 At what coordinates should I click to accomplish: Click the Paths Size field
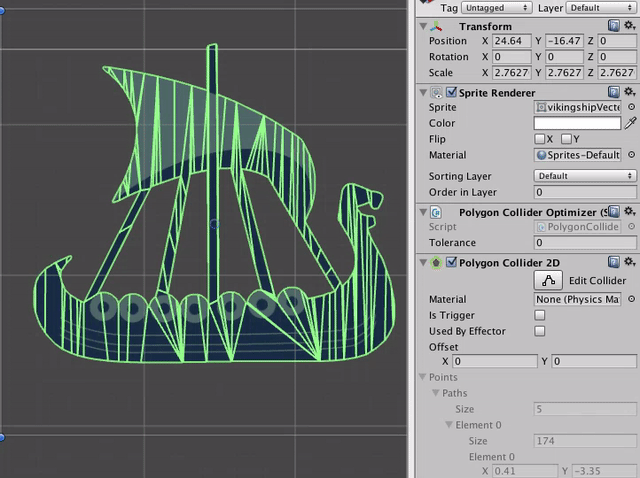pos(585,409)
